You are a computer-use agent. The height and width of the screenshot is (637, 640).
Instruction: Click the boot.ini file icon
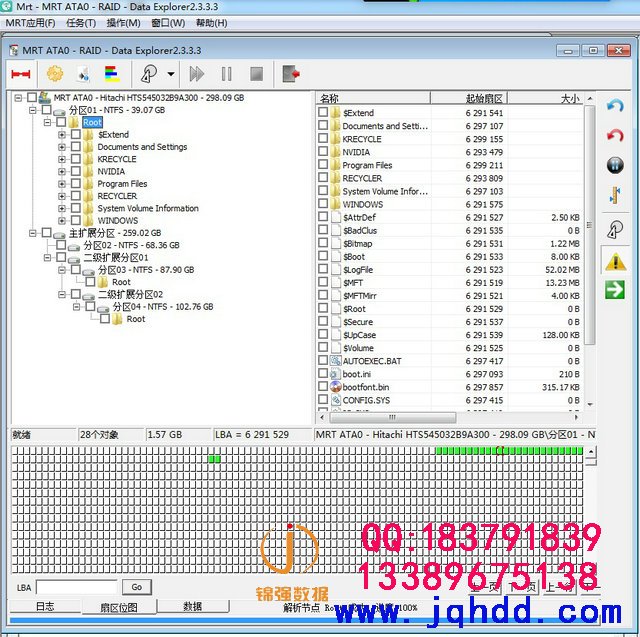click(336, 374)
